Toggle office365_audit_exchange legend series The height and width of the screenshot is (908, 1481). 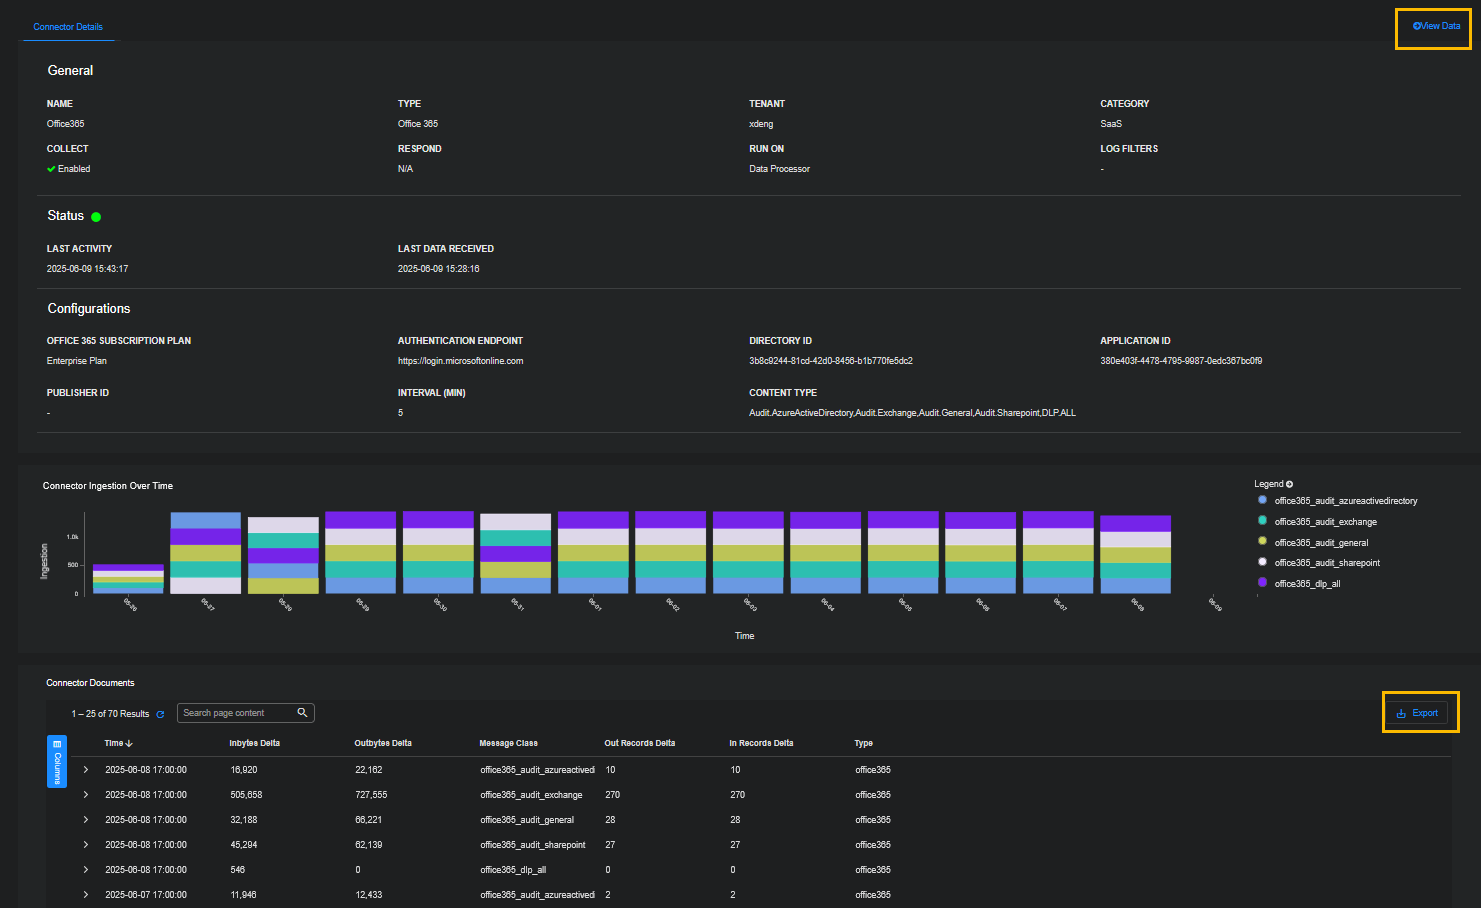(1325, 522)
